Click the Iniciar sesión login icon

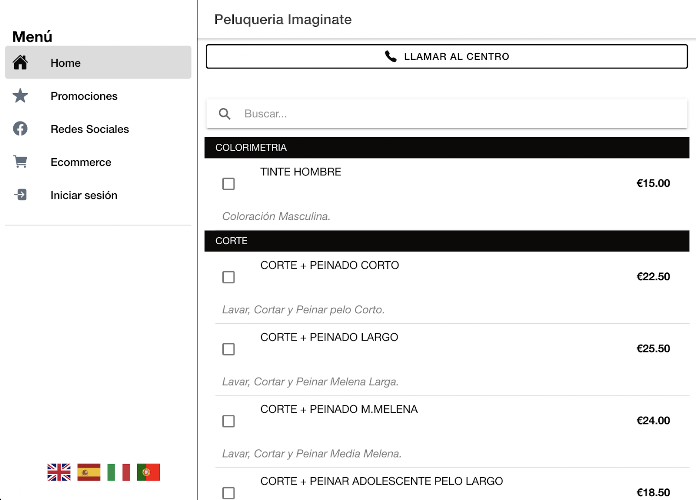[x=20, y=195]
